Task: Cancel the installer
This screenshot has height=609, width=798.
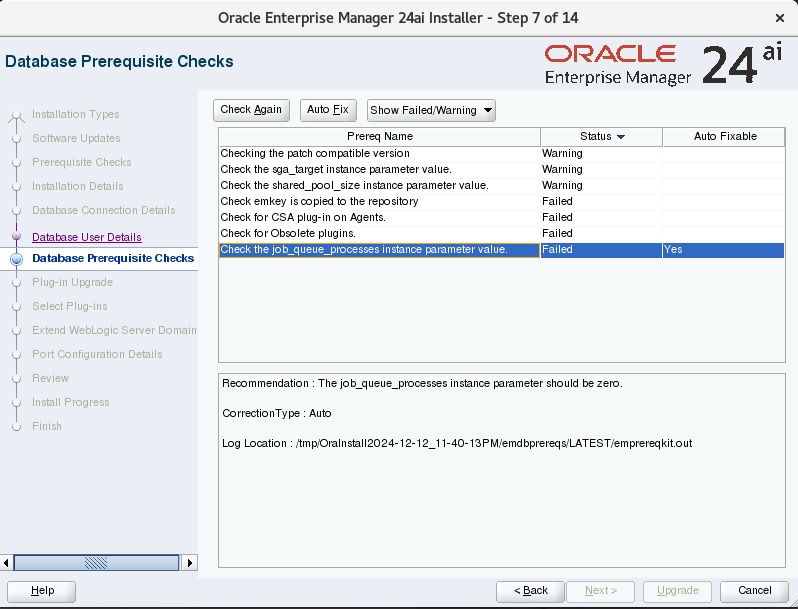Action: click(x=754, y=591)
